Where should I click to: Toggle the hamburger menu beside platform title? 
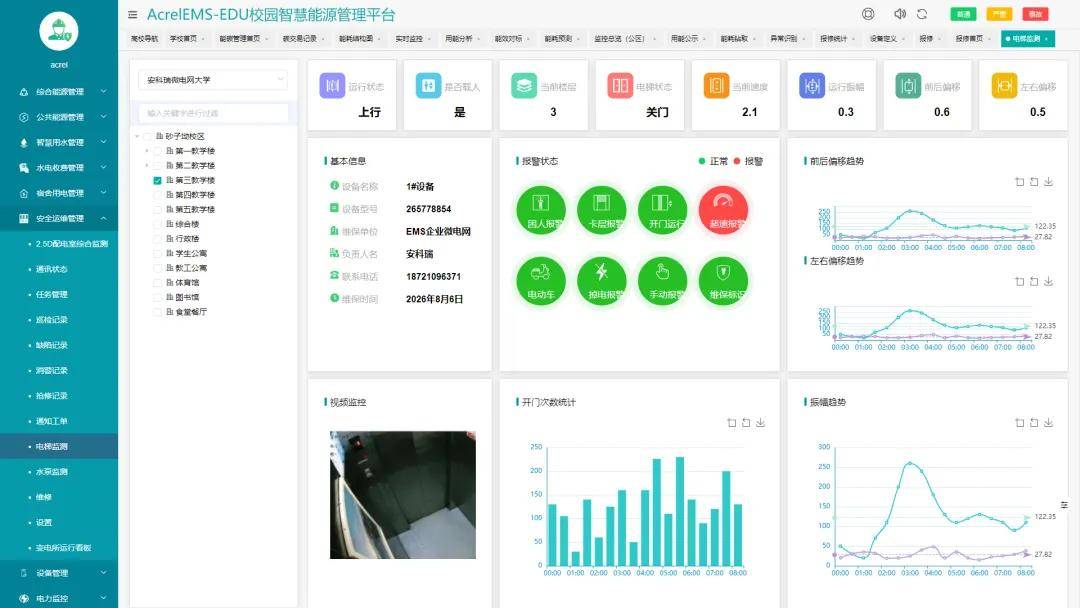click(132, 14)
